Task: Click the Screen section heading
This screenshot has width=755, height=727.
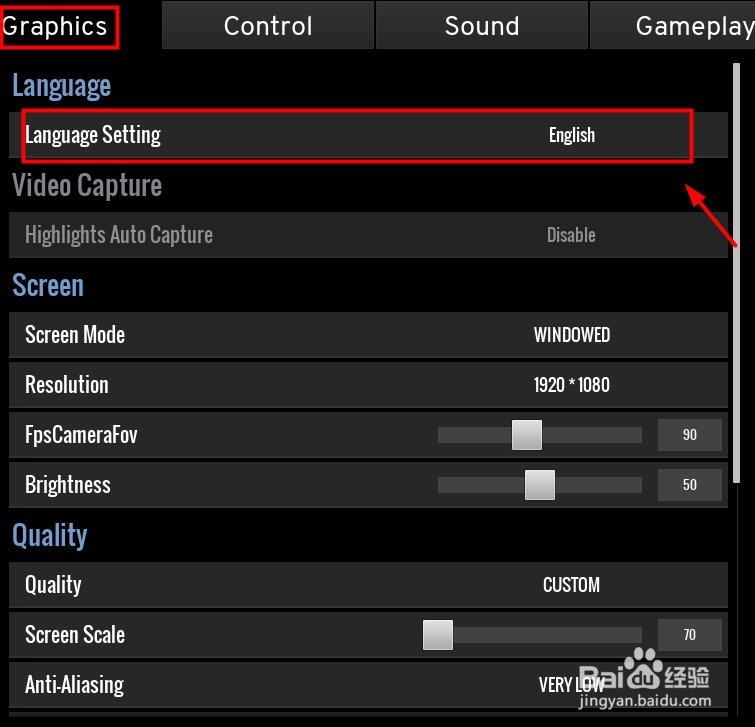Action: click(x=48, y=286)
